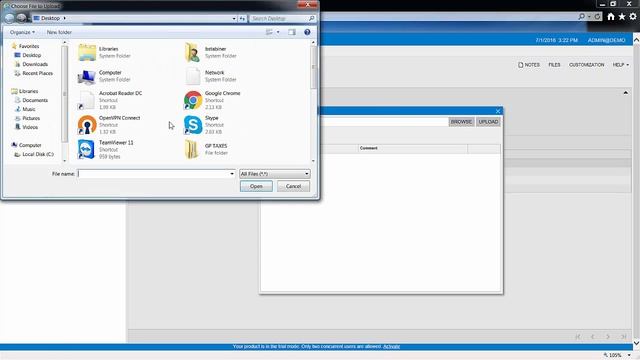Expand the Desktop path breadcrumb arrow

tap(64, 18)
